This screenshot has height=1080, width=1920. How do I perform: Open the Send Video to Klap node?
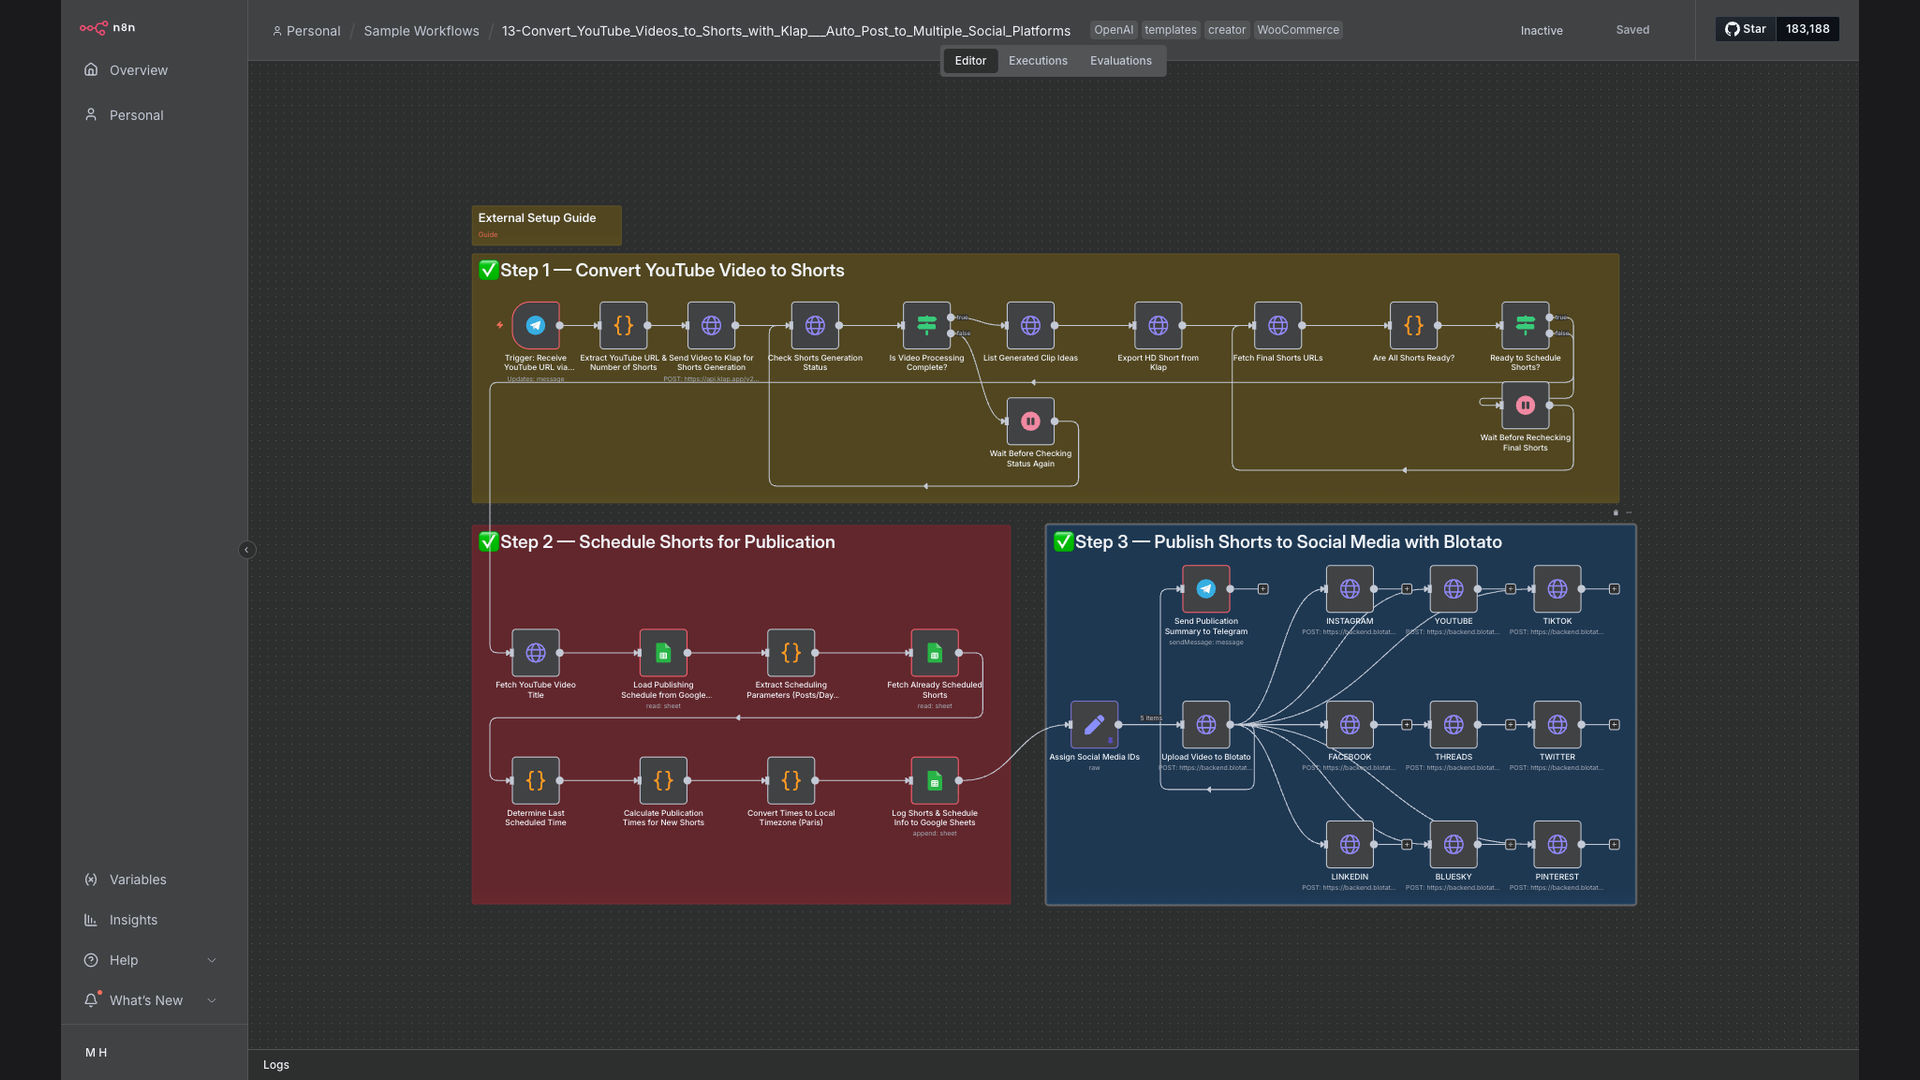[x=711, y=325]
